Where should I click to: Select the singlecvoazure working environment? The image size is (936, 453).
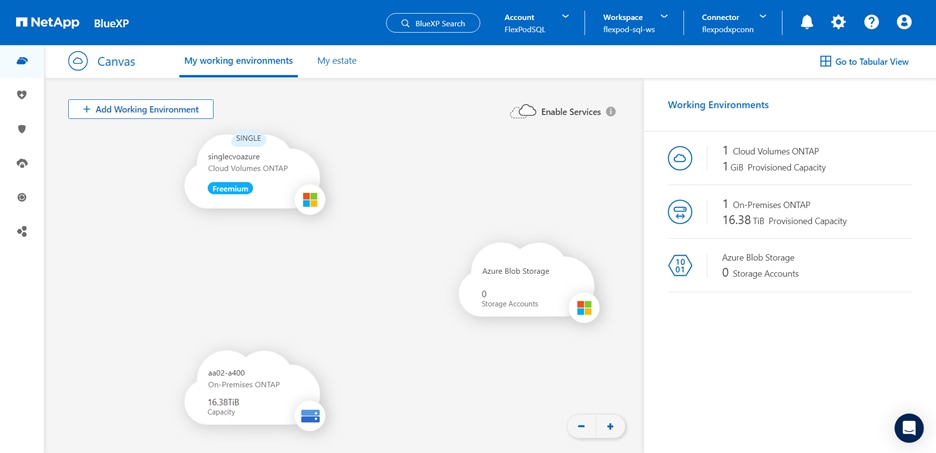[x=252, y=172]
